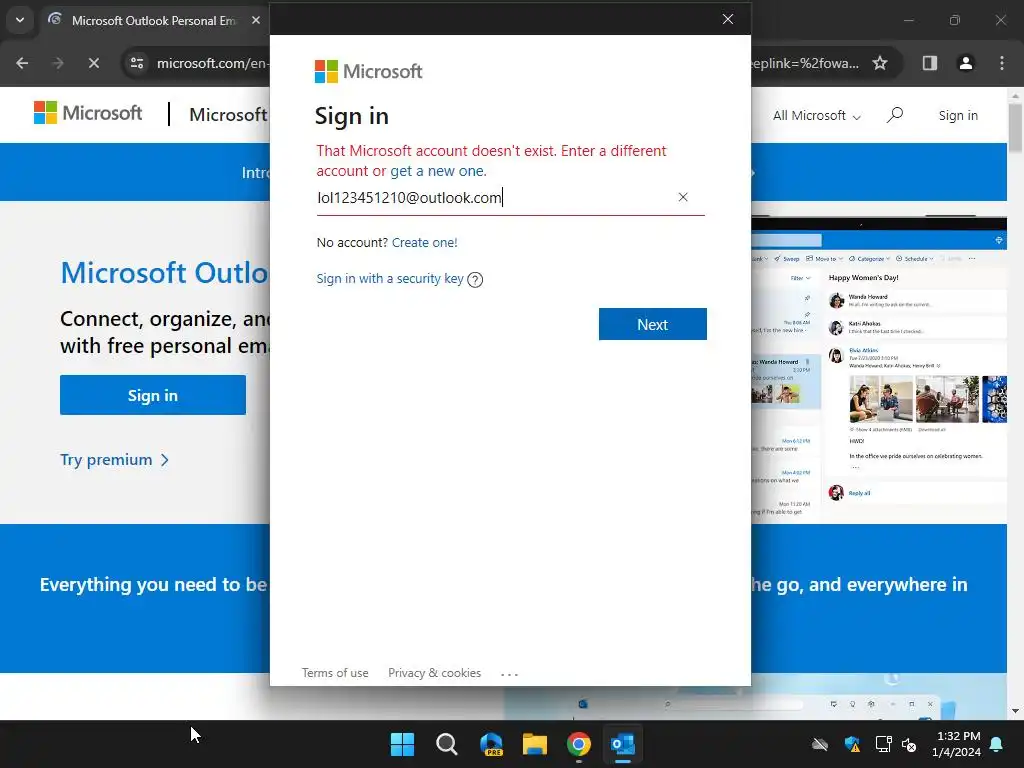This screenshot has height=768, width=1024.
Task: Open the muted volume tray icon
Action: point(909,744)
